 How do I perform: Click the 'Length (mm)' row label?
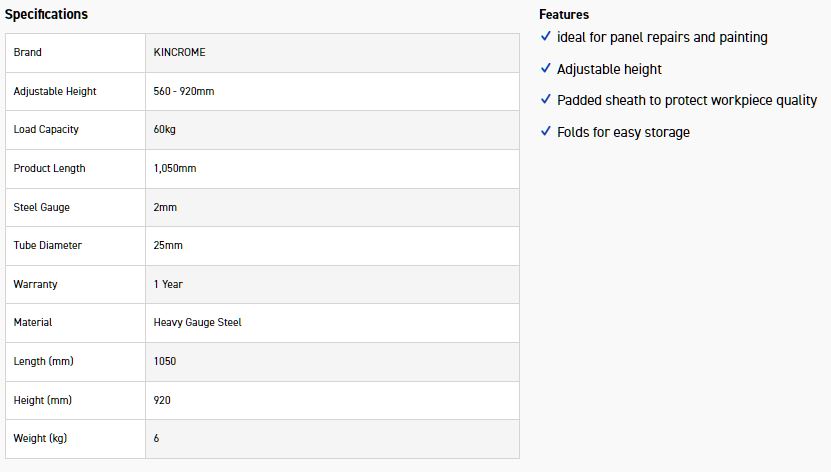(43, 361)
